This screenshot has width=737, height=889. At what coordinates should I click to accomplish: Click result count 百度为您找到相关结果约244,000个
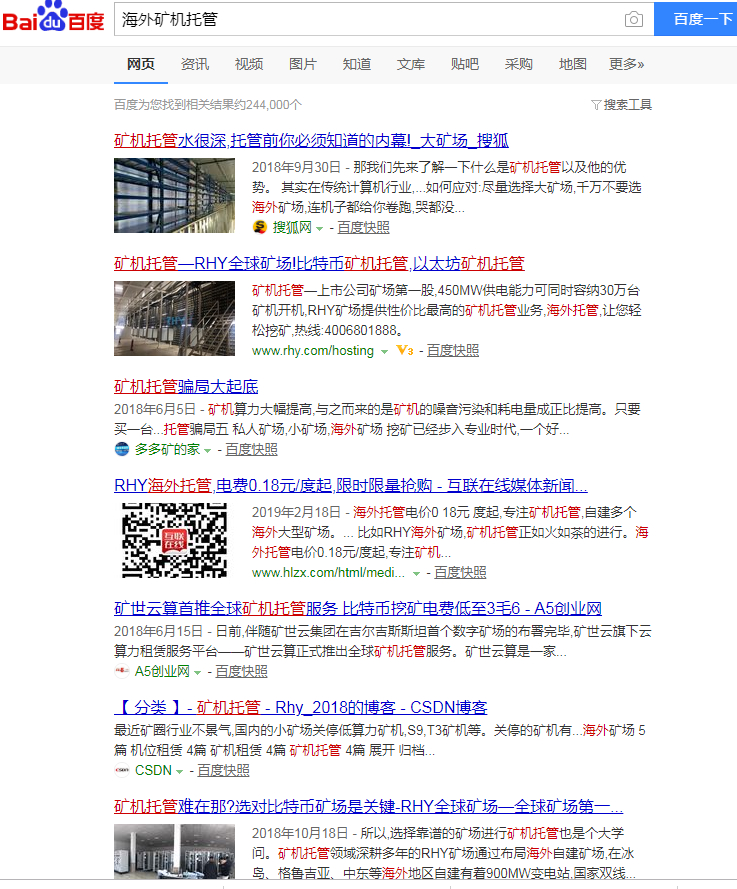click(x=207, y=105)
